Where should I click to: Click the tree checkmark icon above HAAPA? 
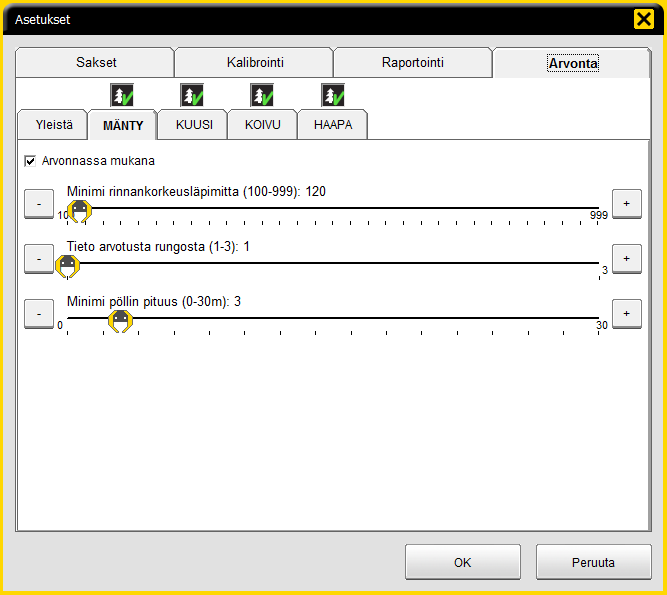tap(333, 95)
